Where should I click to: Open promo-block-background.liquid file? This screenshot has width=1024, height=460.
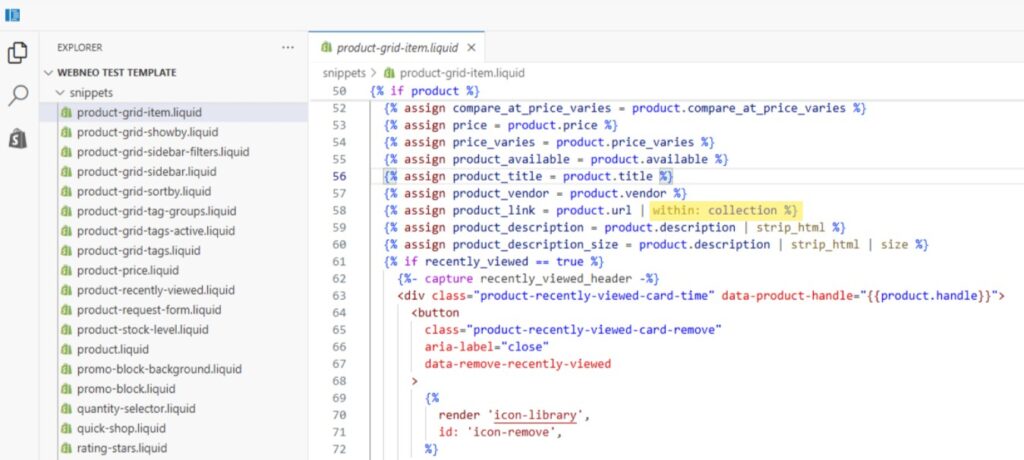coord(159,369)
